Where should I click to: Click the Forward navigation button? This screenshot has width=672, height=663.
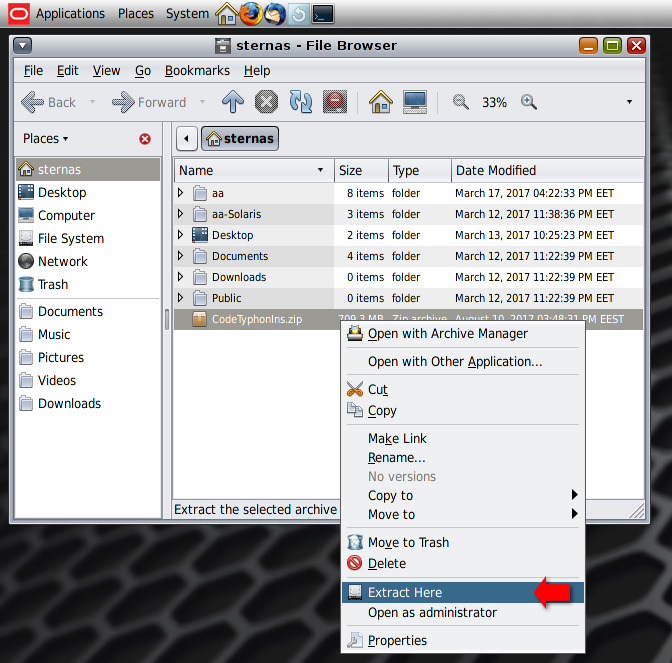[150, 102]
